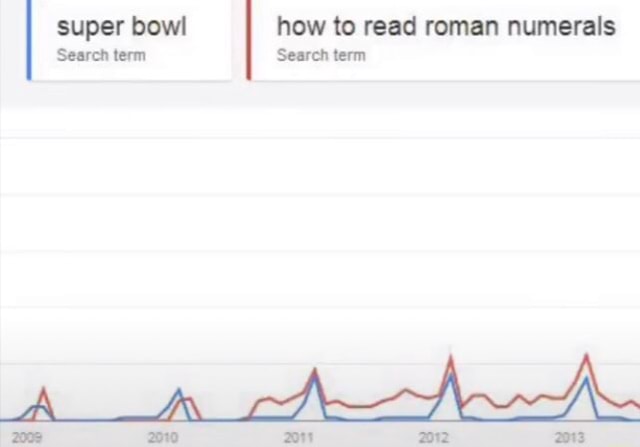
Task: Click the red line hump in mid-2011
Action: (x=405, y=390)
